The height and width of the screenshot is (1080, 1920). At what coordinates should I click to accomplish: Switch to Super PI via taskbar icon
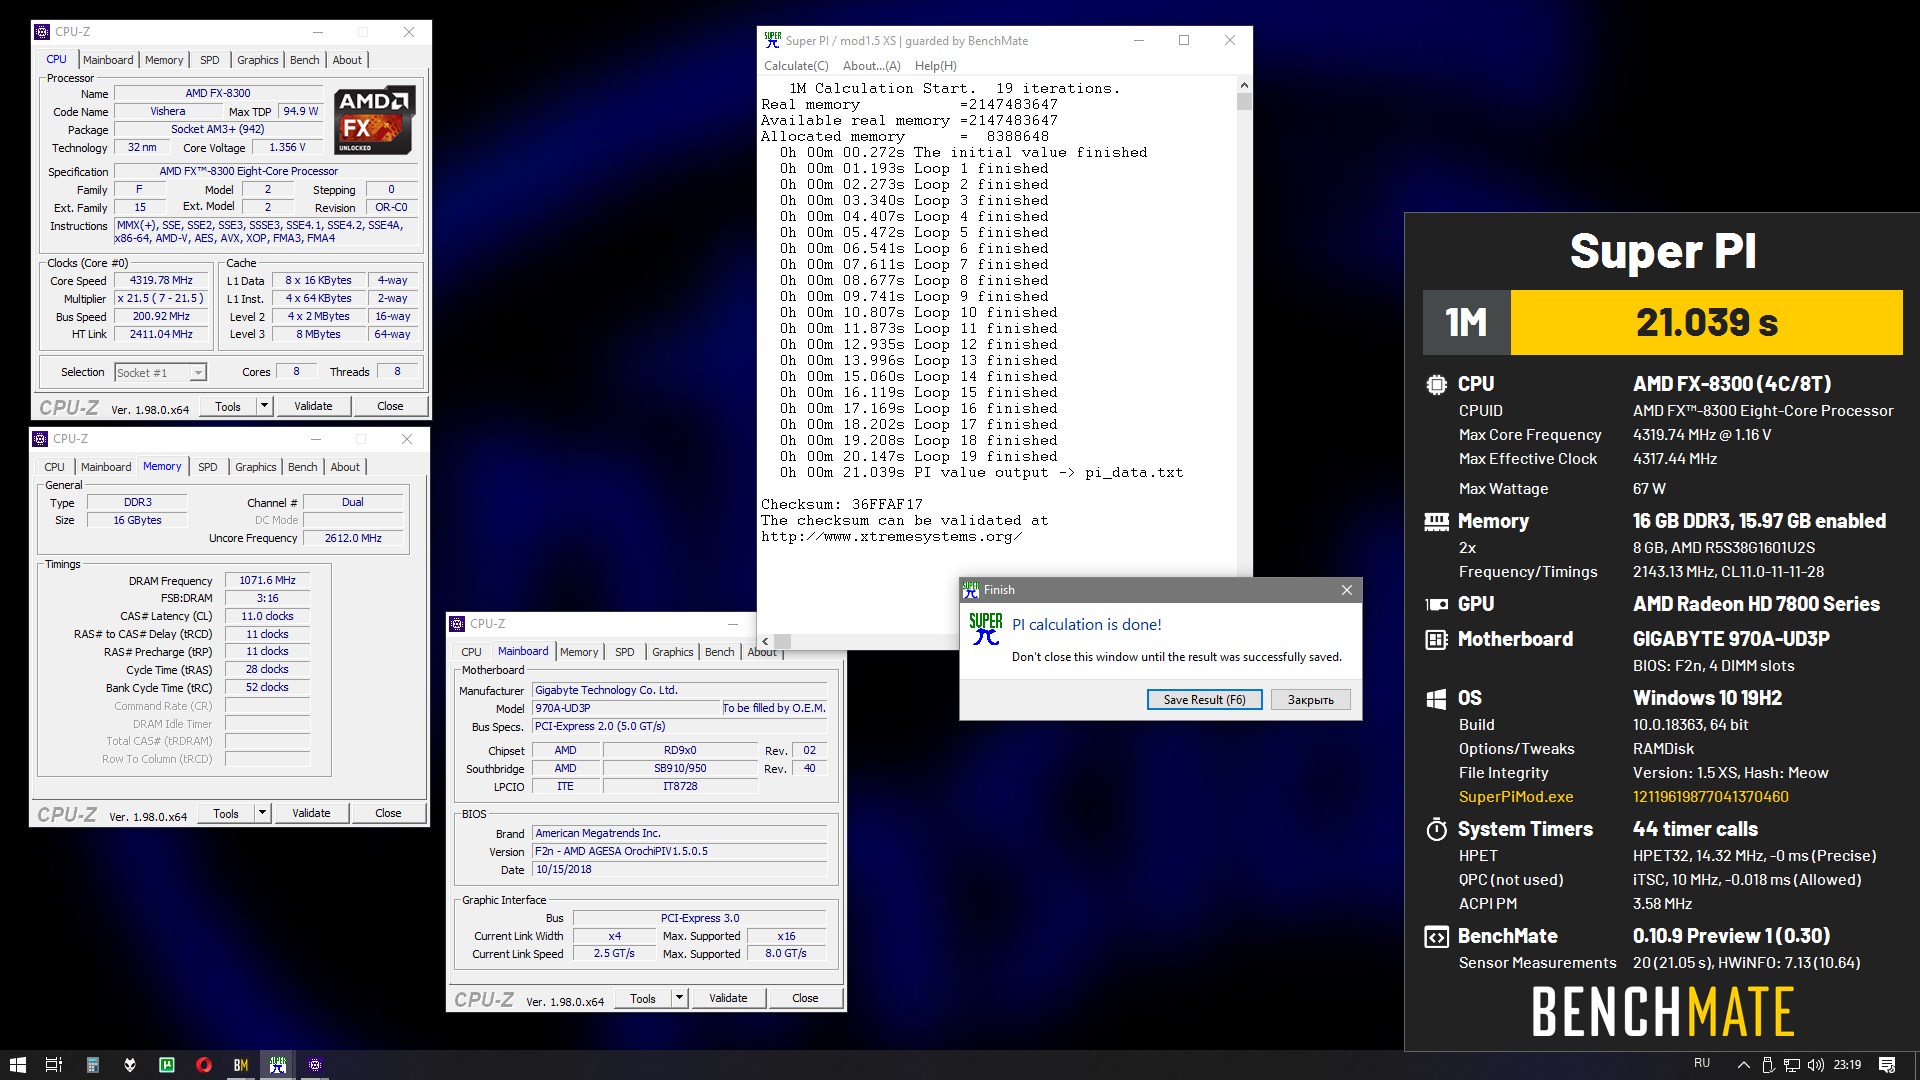pyautogui.click(x=278, y=1065)
